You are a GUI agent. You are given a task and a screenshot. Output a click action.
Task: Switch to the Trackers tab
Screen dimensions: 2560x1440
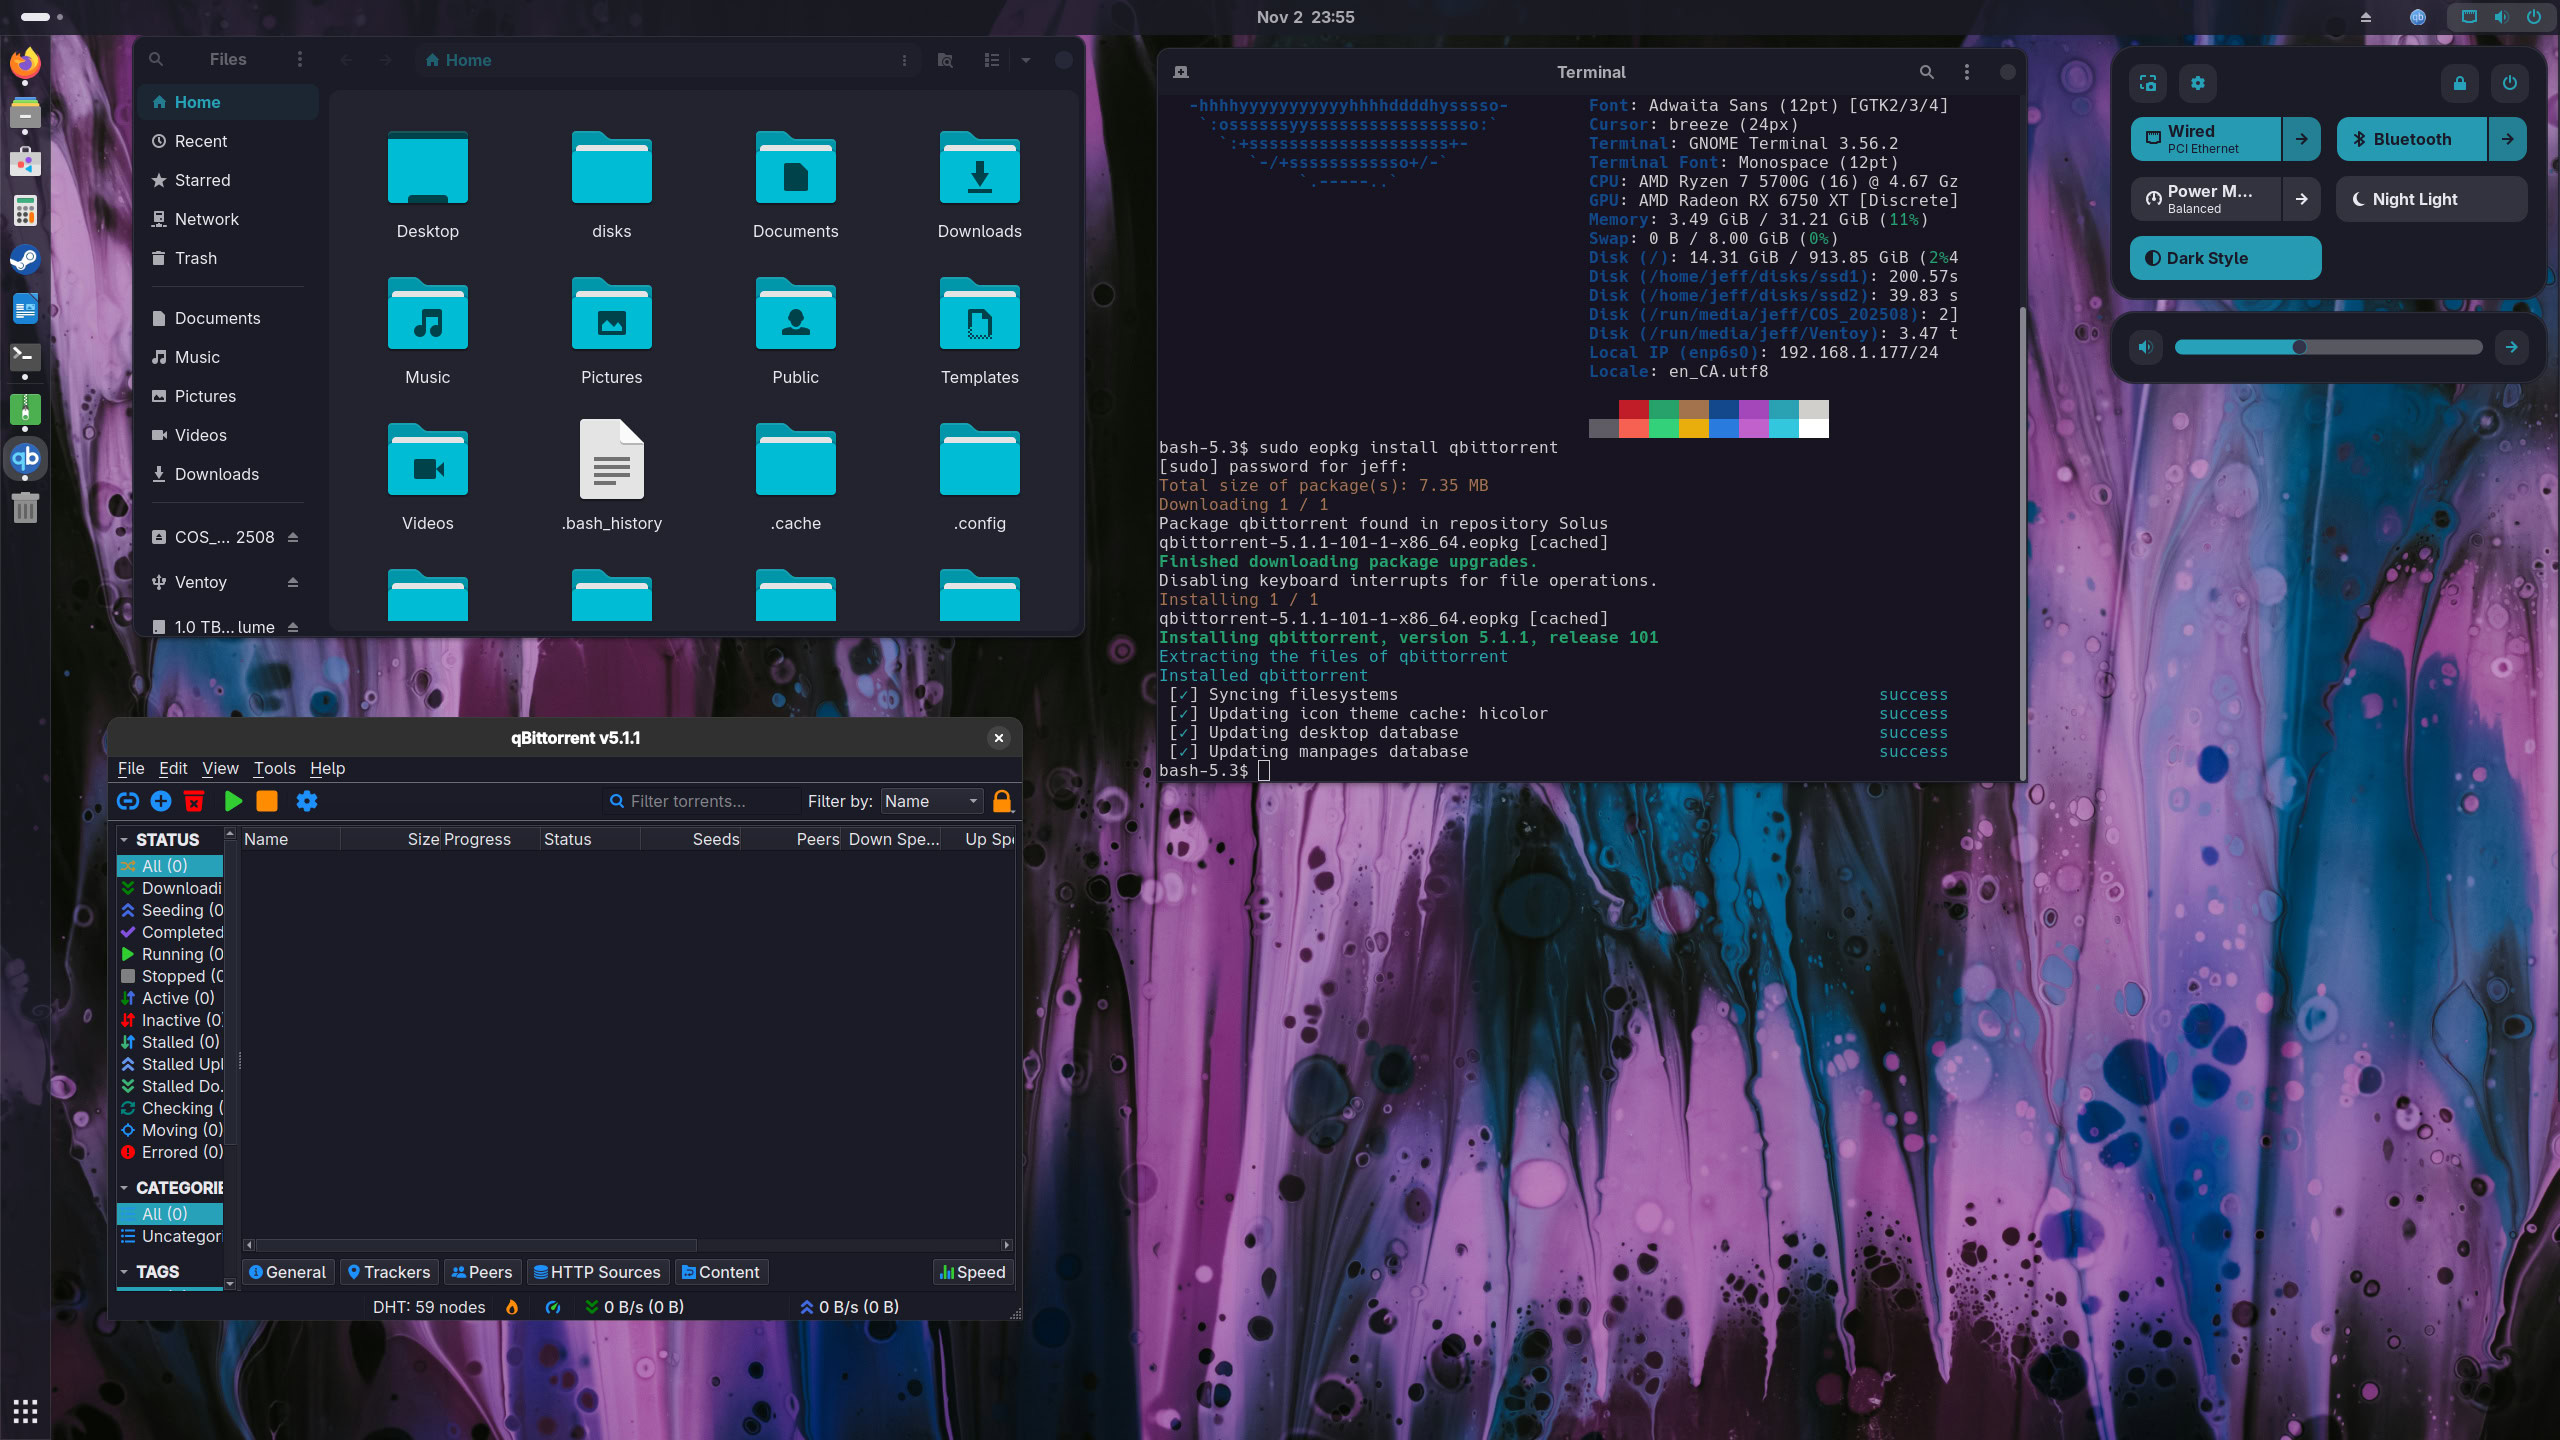(389, 1272)
